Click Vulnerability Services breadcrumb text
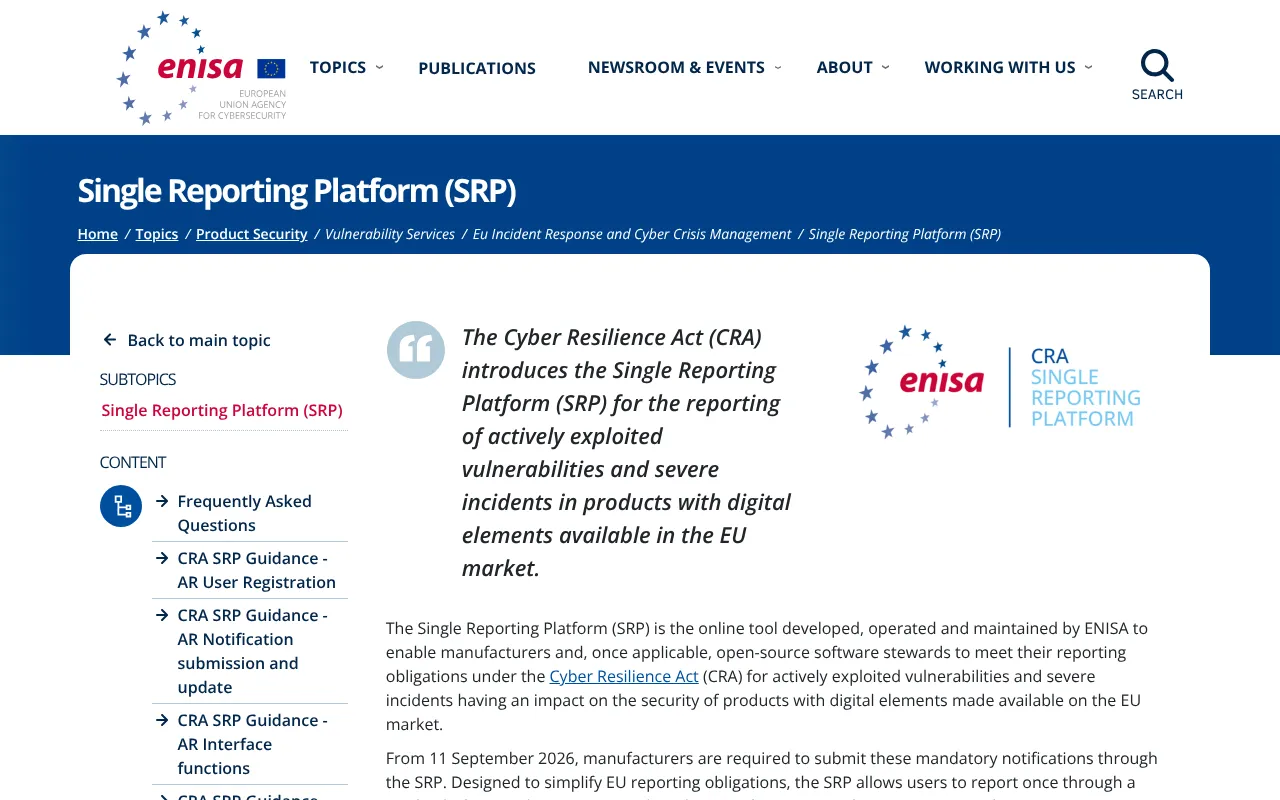1280x800 pixels. (x=390, y=234)
